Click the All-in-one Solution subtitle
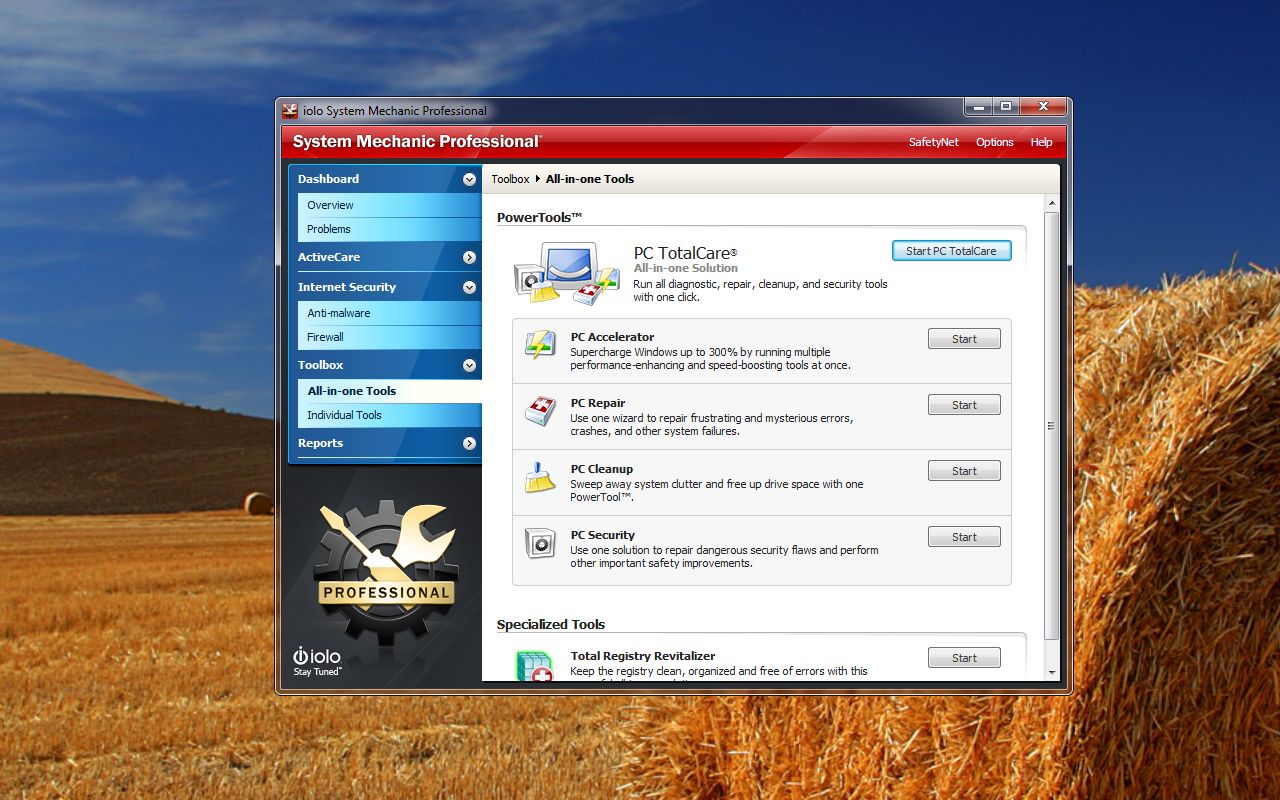The width and height of the screenshot is (1280, 800). pos(686,268)
